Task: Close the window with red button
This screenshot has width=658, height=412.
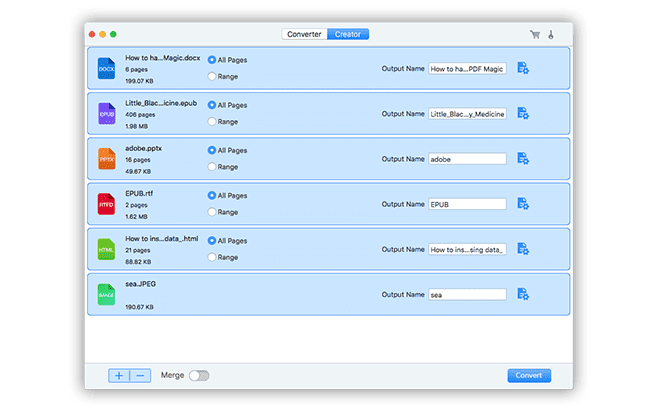Action: click(92, 34)
